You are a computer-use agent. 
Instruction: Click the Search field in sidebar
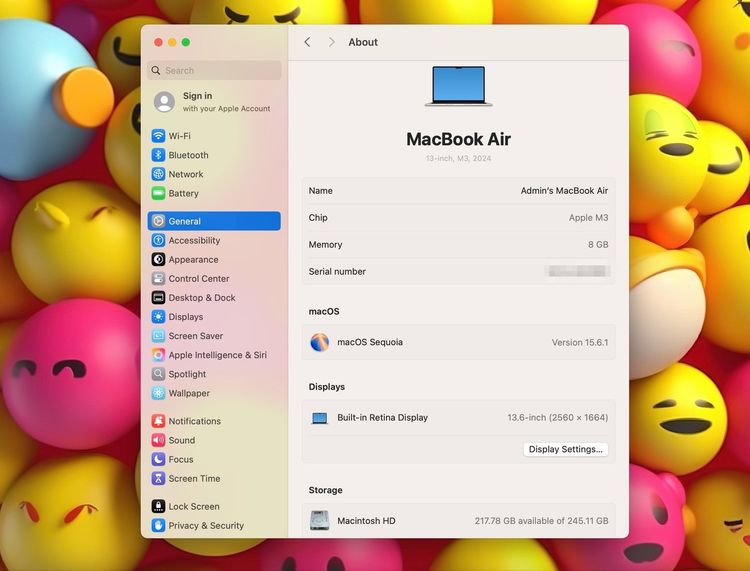(214, 70)
